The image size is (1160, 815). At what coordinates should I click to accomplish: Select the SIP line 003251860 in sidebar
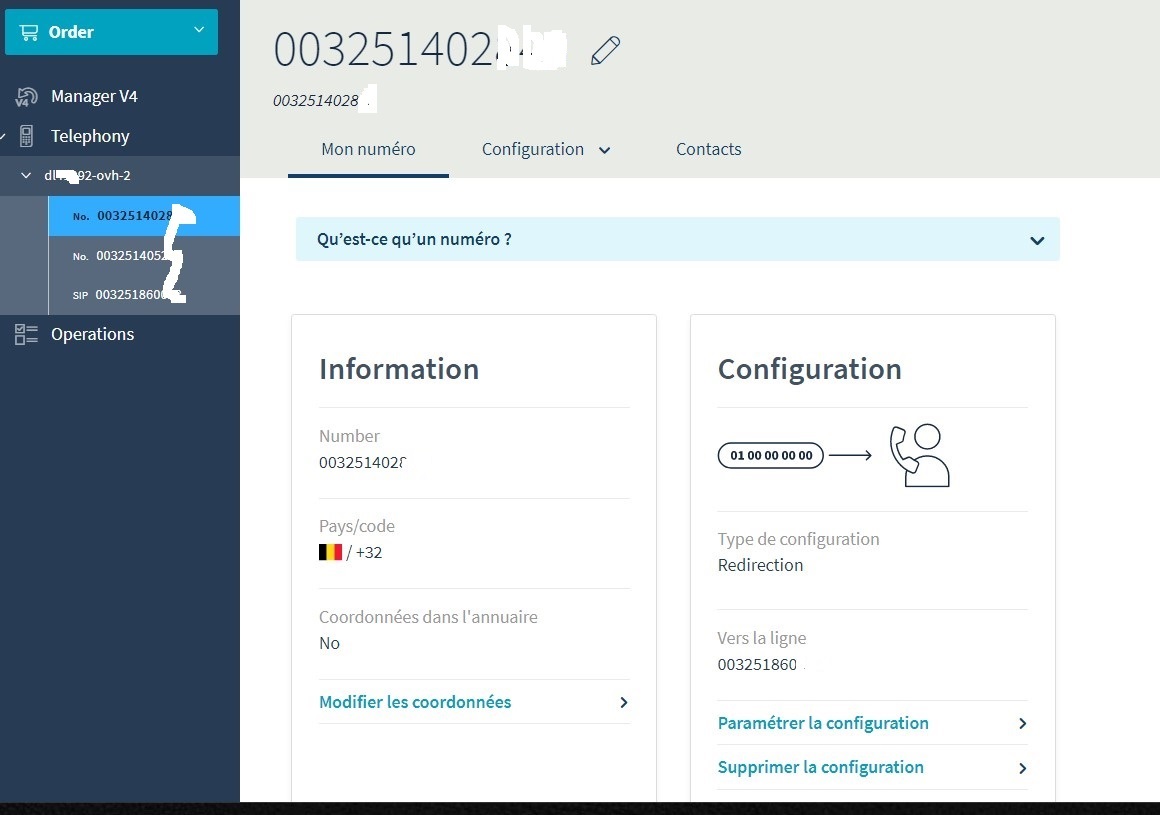(130, 295)
